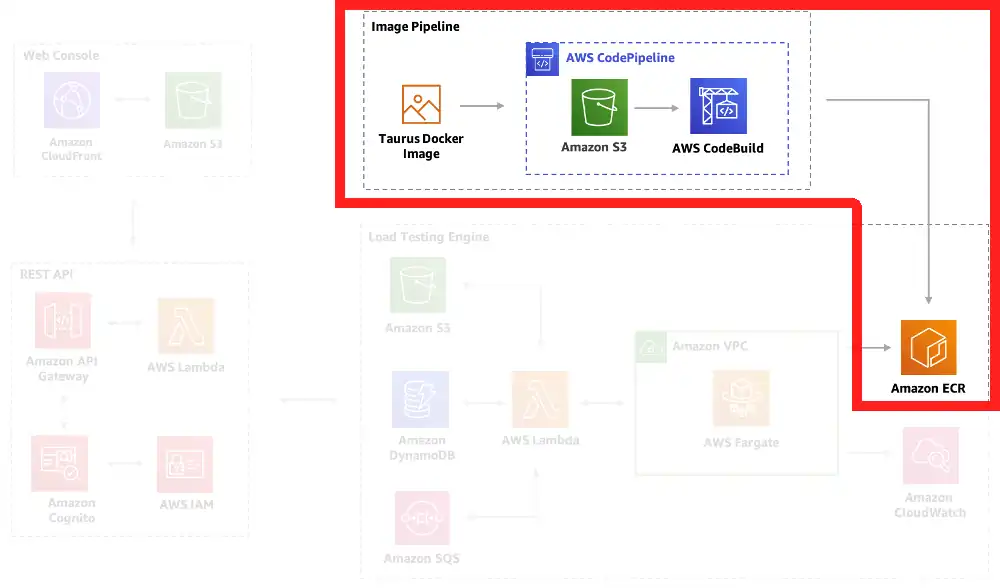Select the "REST API" group title
Image resolution: width=1000 pixels, height=588 pixels.
pyautogui.click(x=46, y=274)
